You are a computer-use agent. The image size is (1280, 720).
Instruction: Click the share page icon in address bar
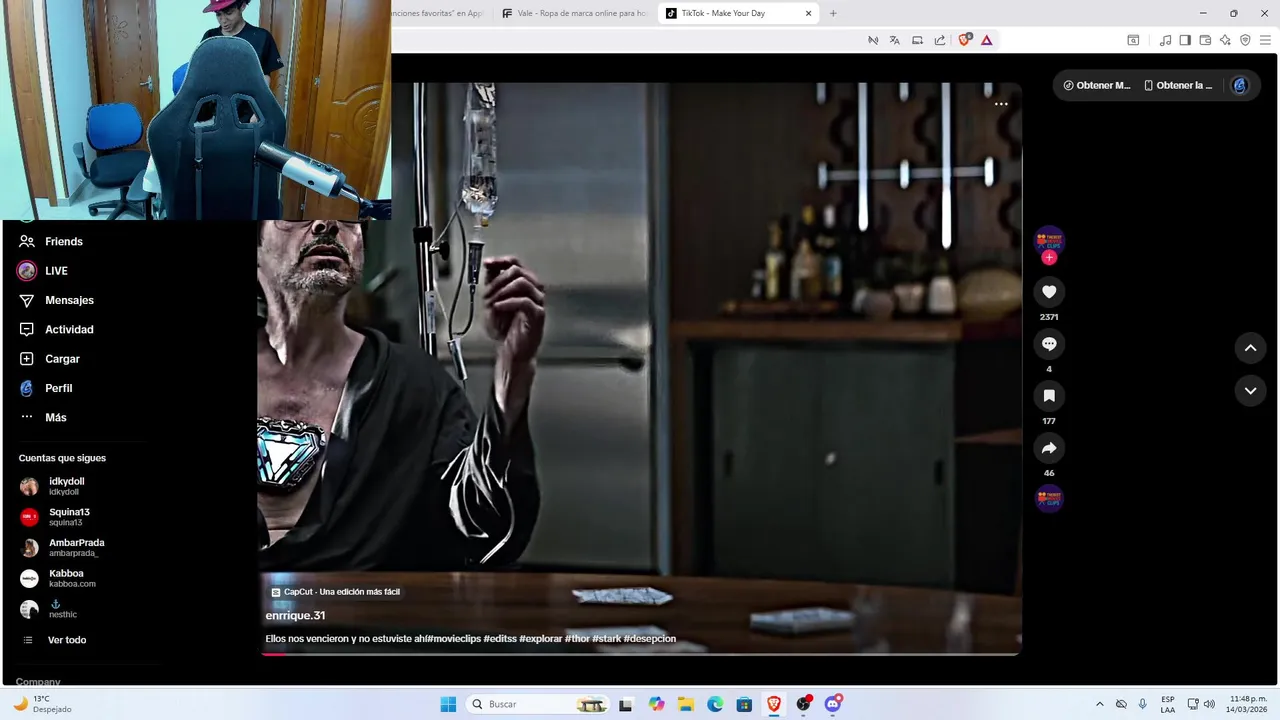click(940, 40)
